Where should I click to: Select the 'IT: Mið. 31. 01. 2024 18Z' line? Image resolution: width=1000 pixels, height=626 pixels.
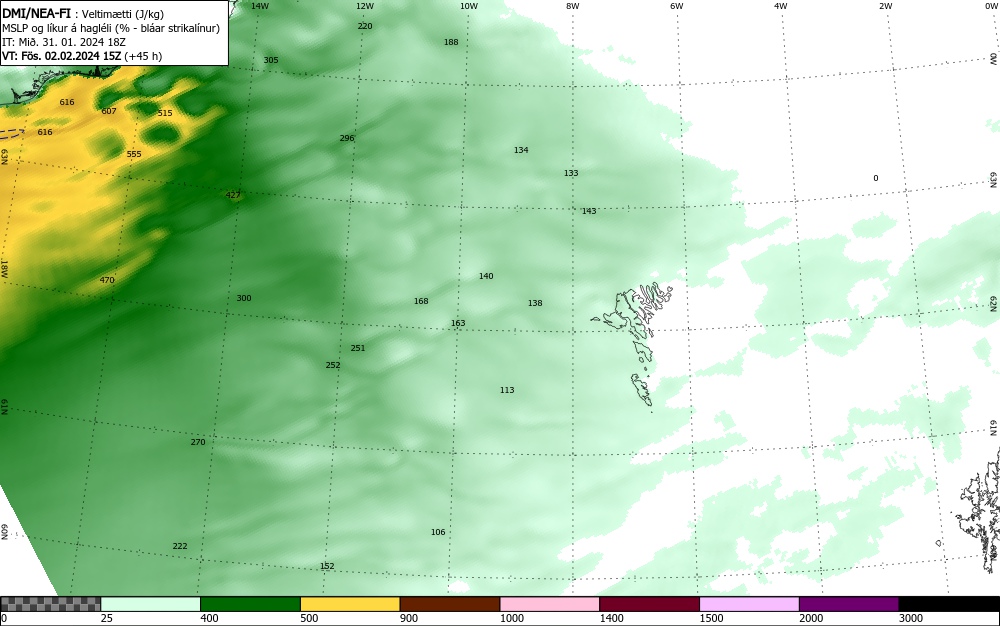click(x=63, y=42)
